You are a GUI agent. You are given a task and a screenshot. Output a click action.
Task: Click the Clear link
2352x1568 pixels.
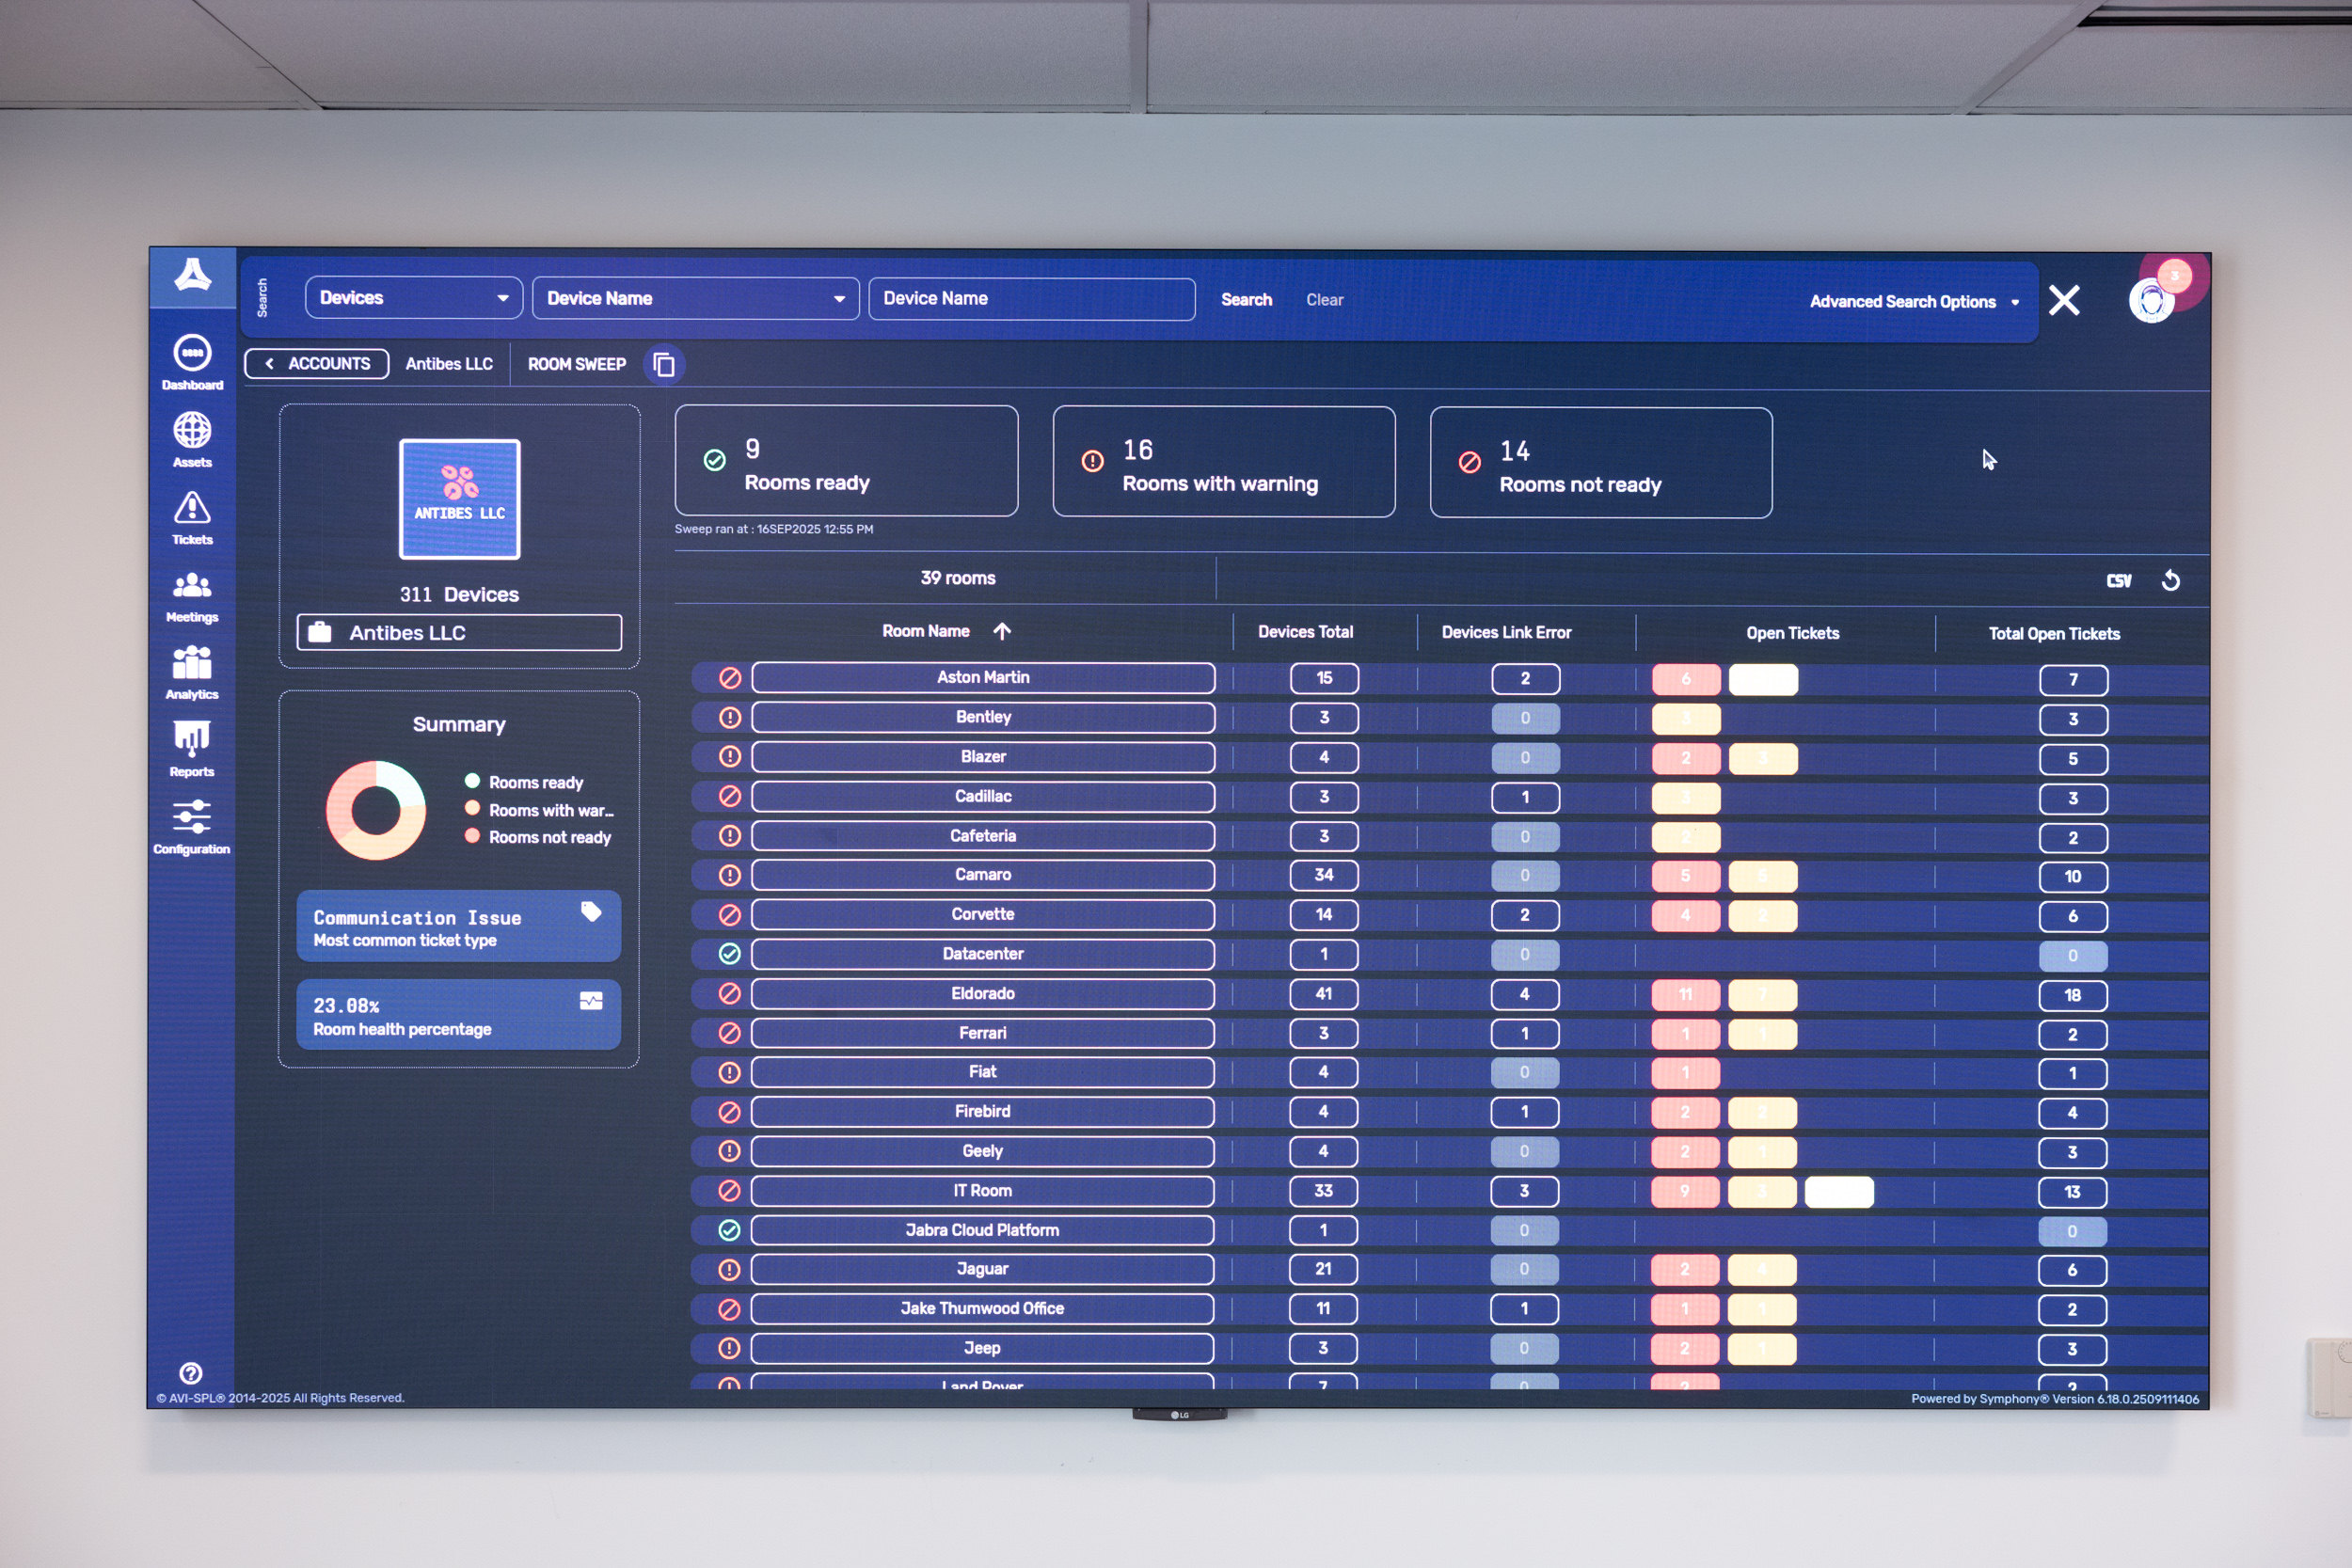(x=1325, y=300)
